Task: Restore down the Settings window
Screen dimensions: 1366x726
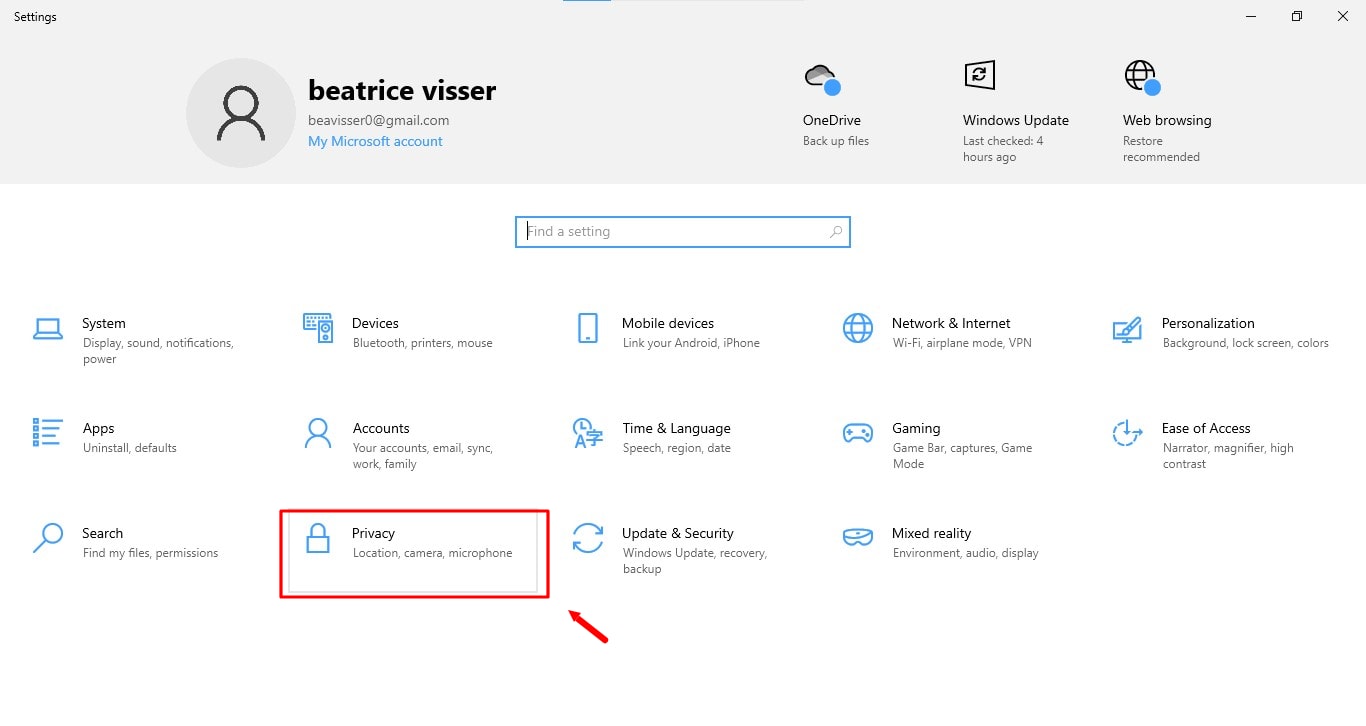Action: click(x=1297, y=16)
